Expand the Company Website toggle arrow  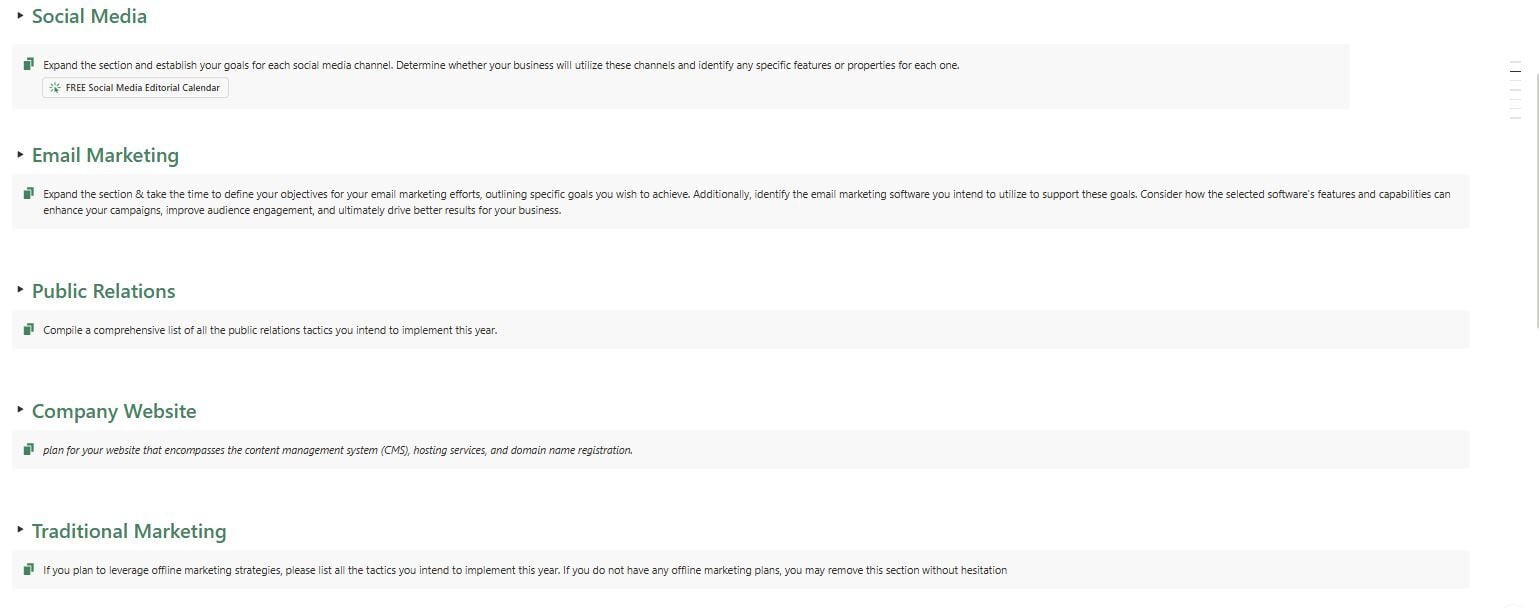[20, 409]
